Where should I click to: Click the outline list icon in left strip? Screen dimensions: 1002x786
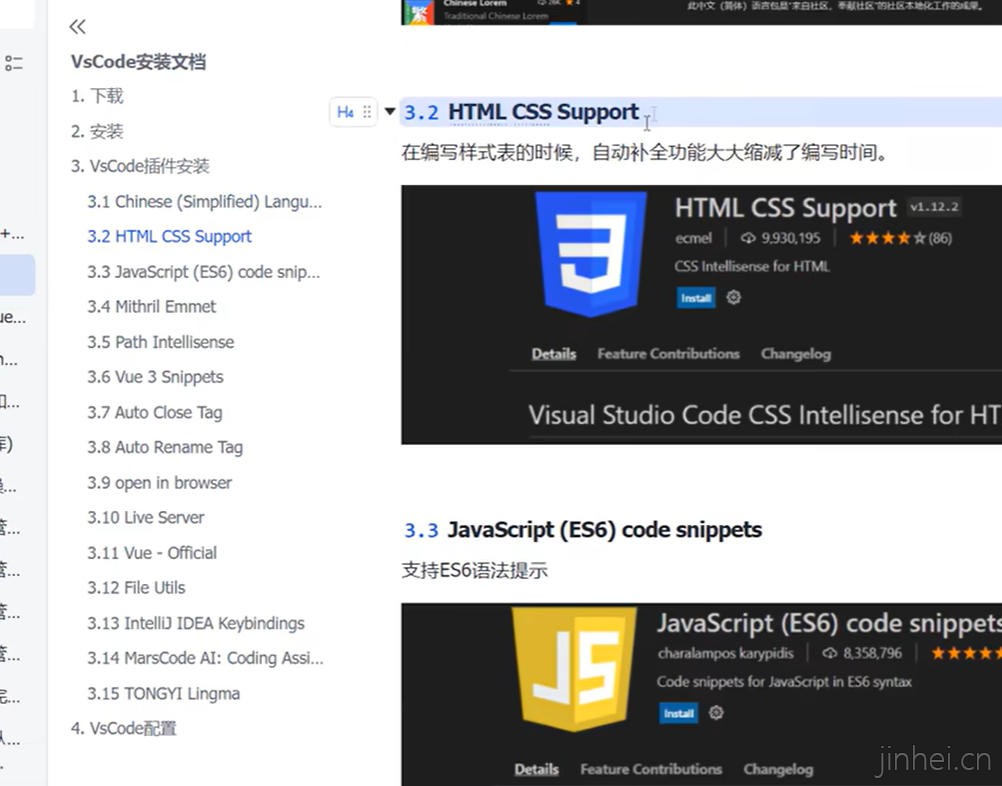(13, 63)
